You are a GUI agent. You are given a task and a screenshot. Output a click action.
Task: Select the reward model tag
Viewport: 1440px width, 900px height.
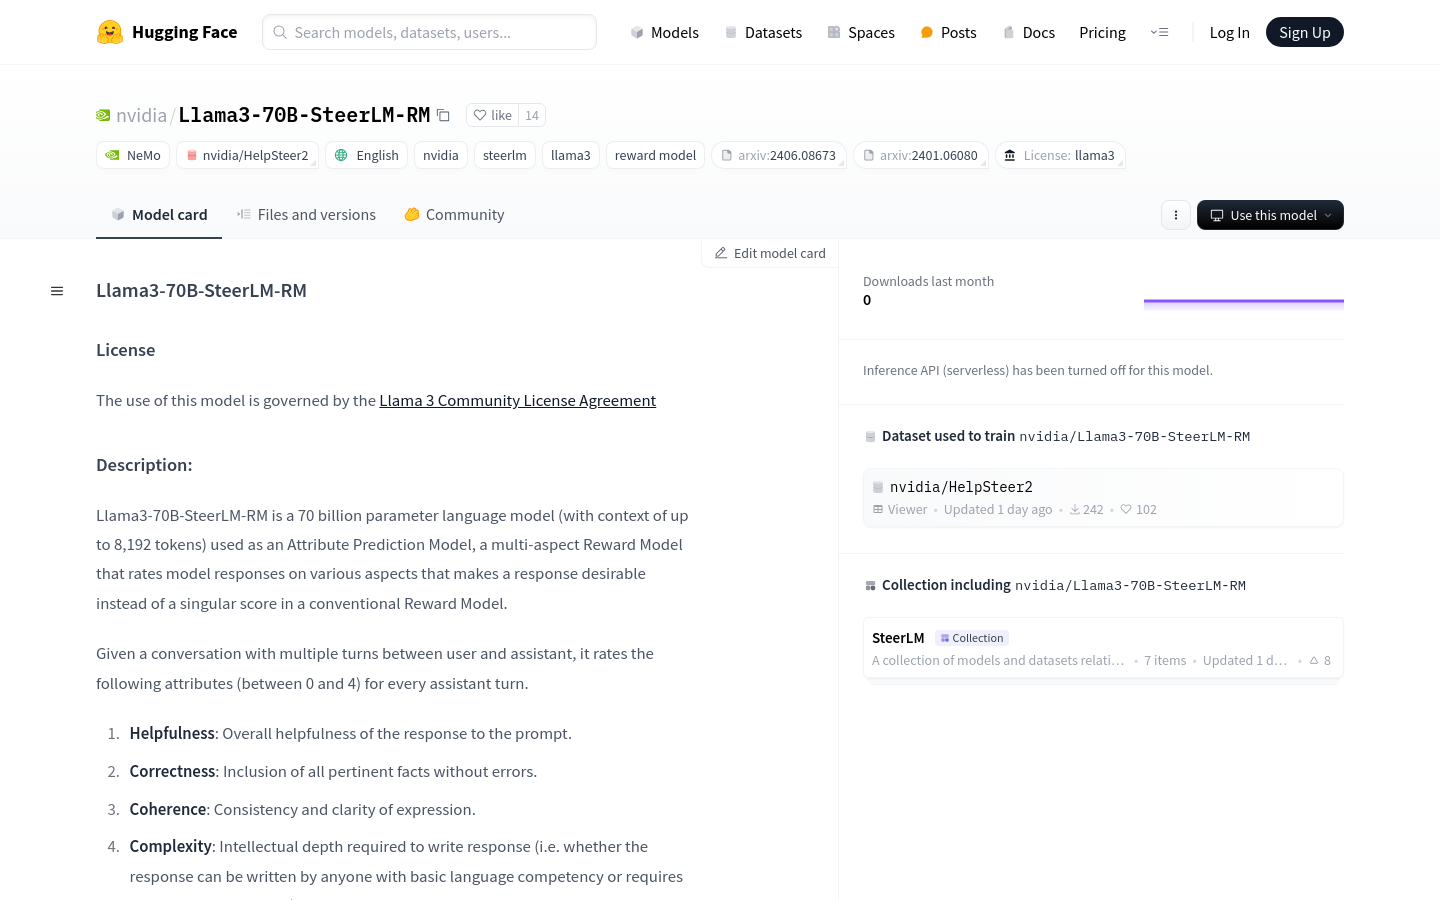655,155
